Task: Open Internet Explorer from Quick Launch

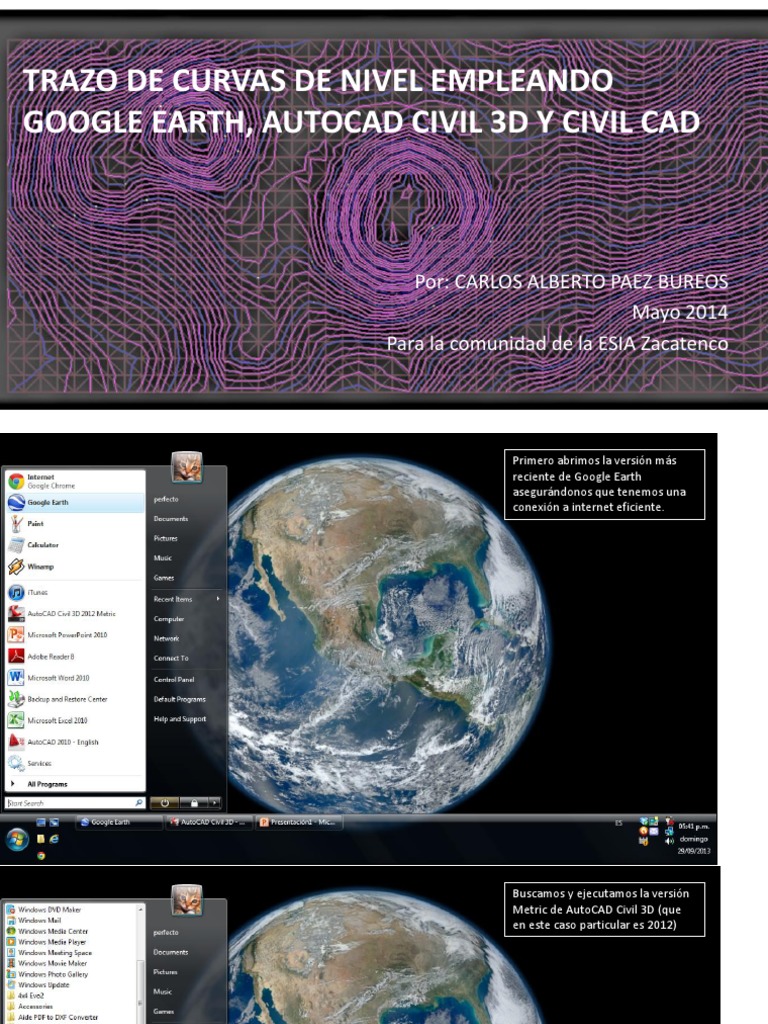Action: 54,839
